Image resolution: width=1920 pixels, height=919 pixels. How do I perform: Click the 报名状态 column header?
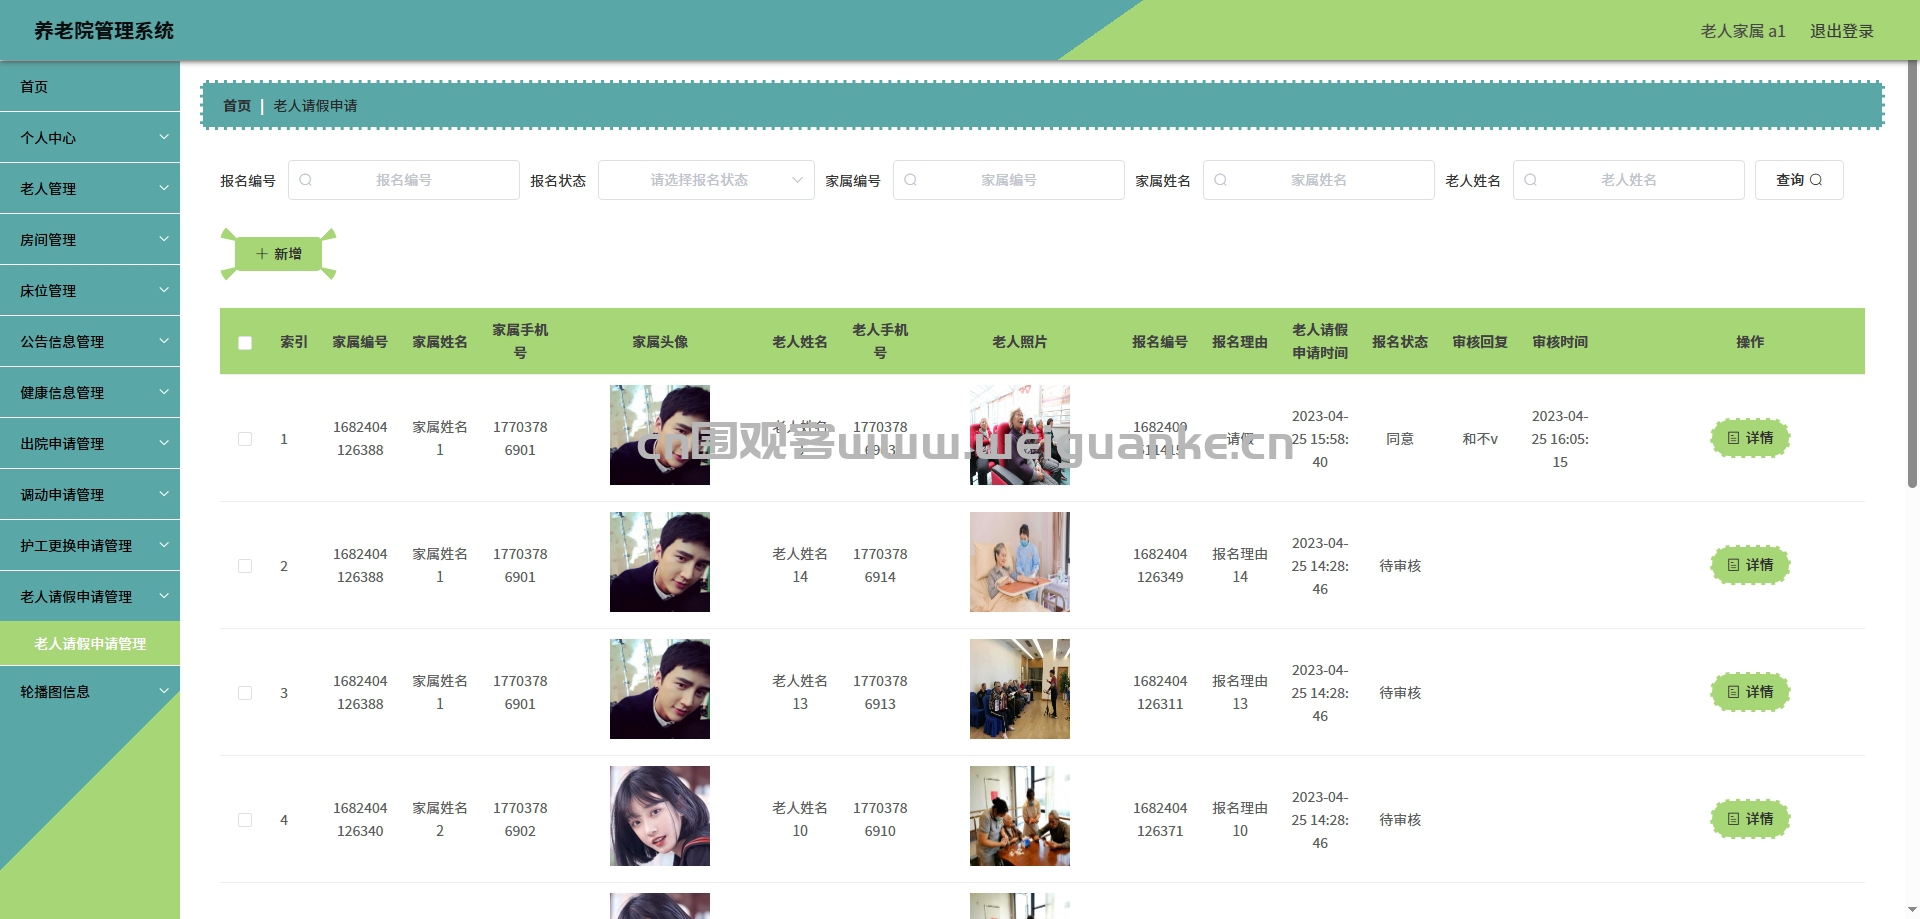1400,342
